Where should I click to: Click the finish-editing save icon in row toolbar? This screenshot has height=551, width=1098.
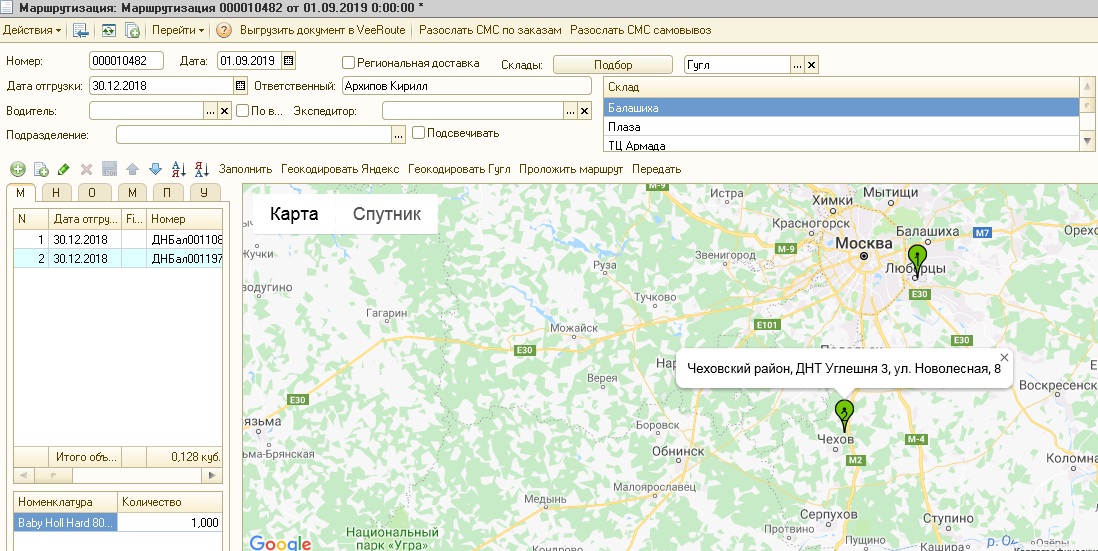[x=109, y=169]
